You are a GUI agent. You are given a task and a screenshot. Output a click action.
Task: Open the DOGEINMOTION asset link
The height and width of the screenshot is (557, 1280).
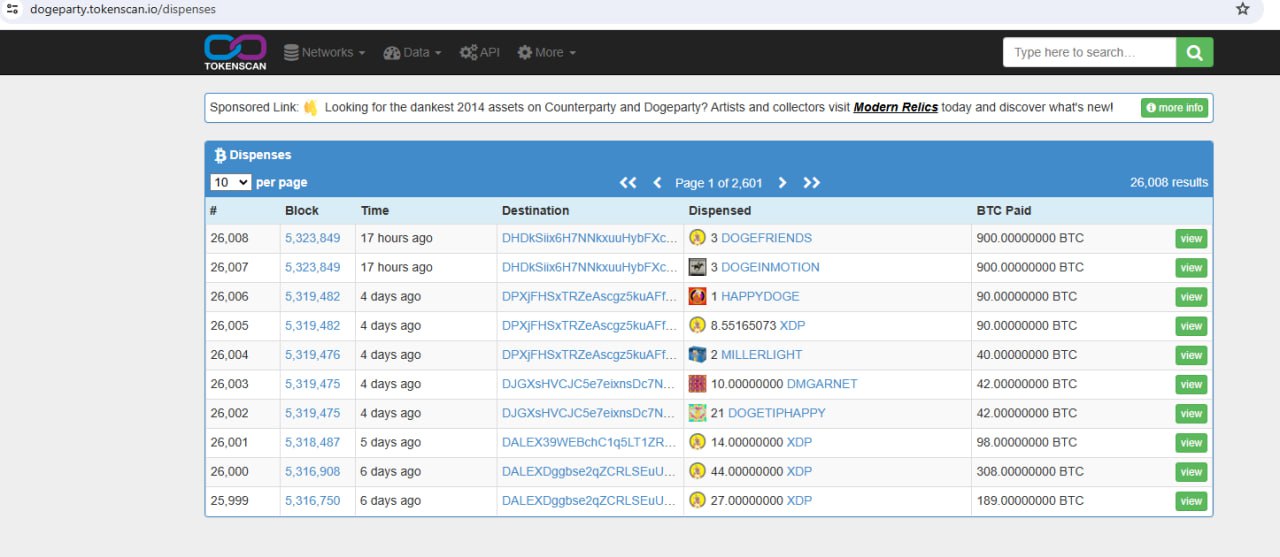(x=770, y=267)
